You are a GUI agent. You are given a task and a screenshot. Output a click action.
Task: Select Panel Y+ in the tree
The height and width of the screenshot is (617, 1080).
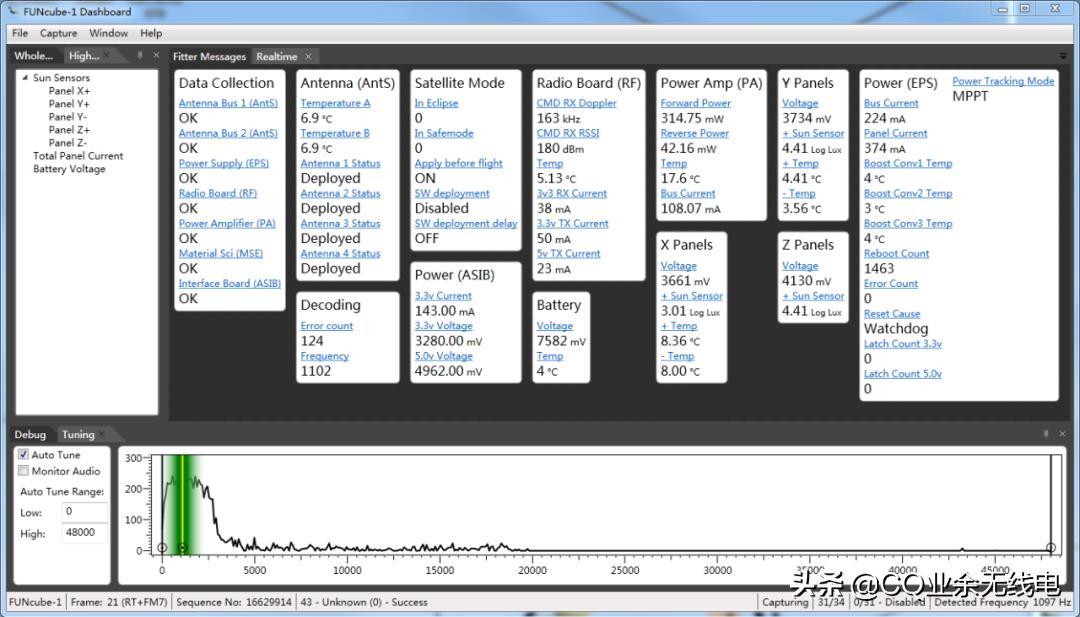pos(69,104)
